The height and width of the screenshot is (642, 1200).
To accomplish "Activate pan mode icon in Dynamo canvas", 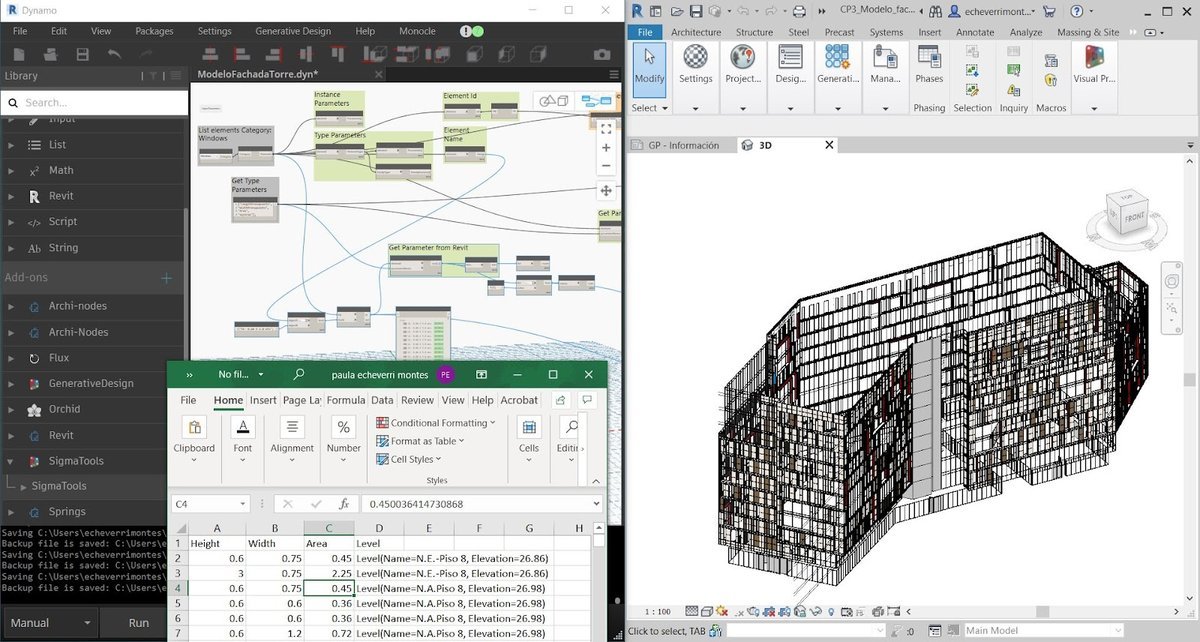I will coord(606,190).
